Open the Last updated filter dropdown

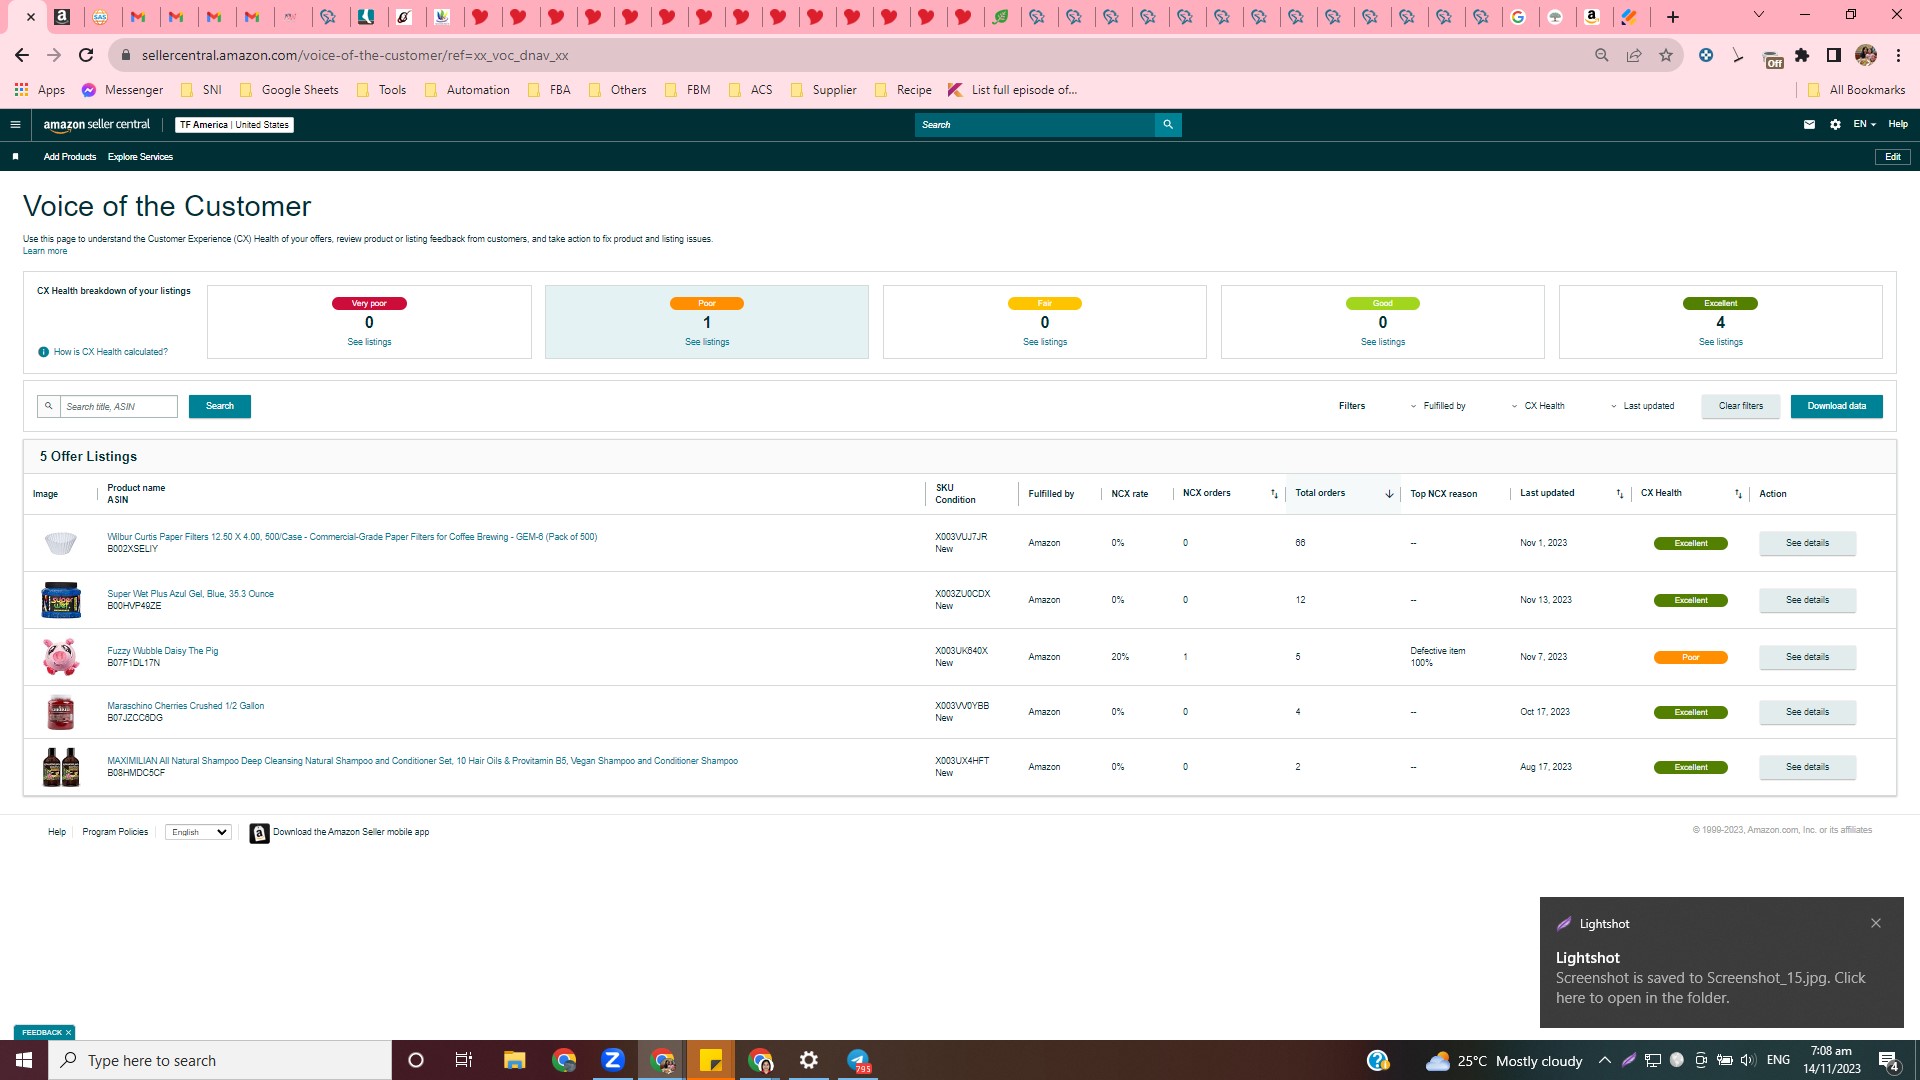click(x=1642, y=406)
